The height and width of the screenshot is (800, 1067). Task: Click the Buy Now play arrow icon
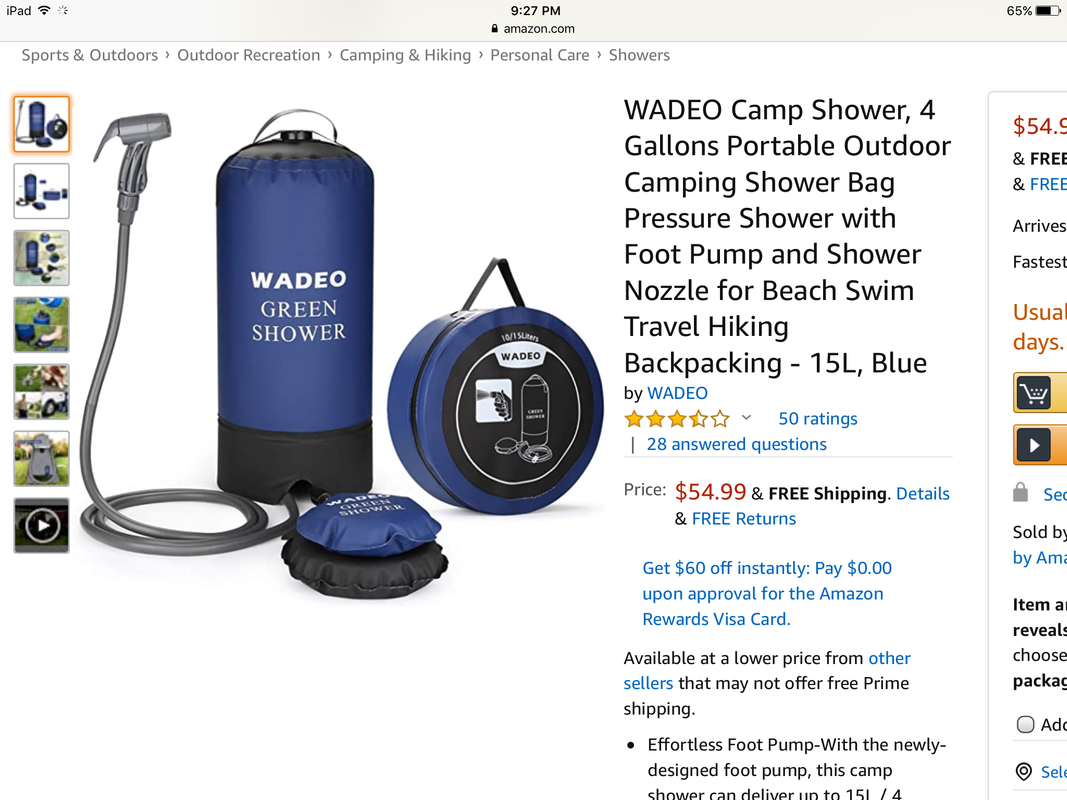pos(1034,445)
